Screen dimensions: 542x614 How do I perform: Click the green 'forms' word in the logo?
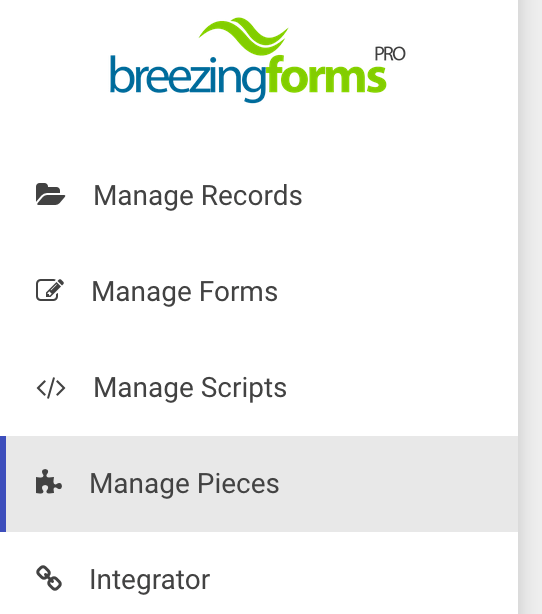click(x=326, y=75)
